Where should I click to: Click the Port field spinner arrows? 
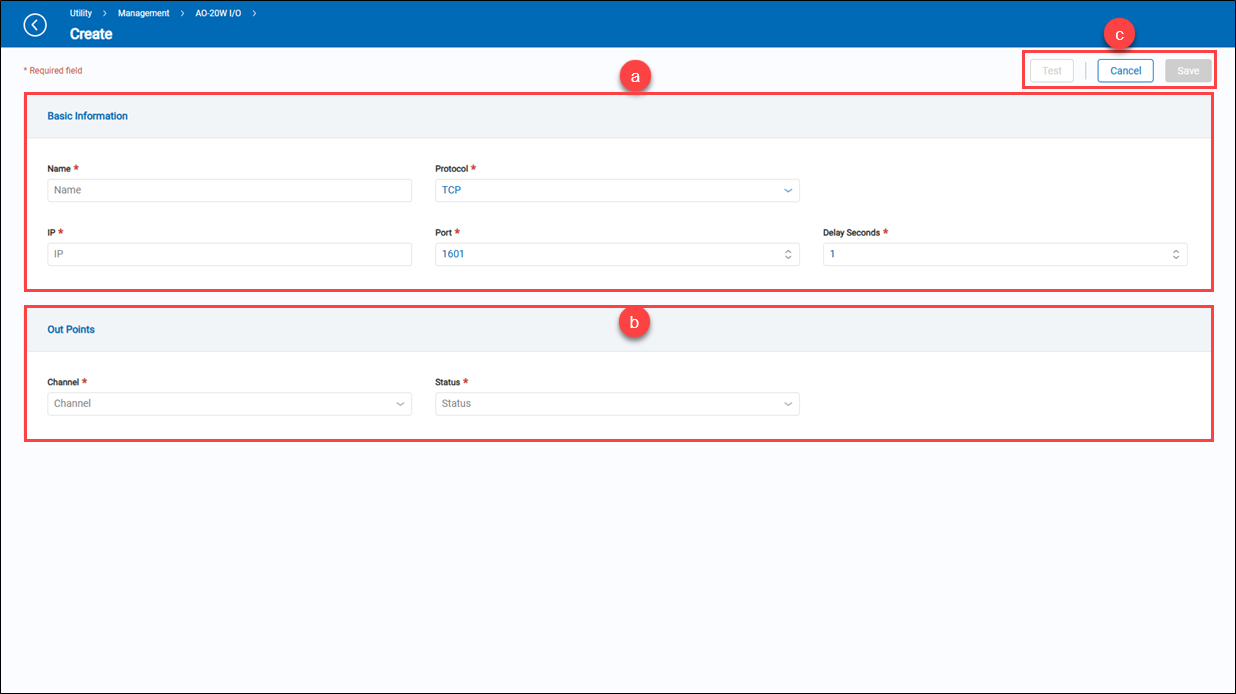[x=788, y=254]
